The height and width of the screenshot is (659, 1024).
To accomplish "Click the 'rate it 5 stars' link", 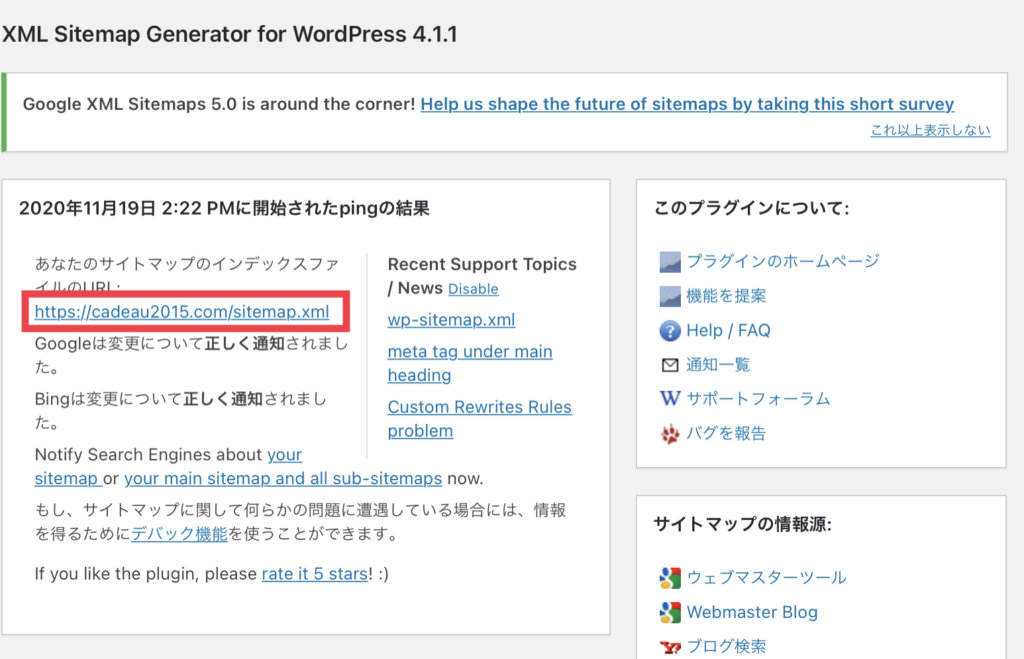I will [315, 574].
